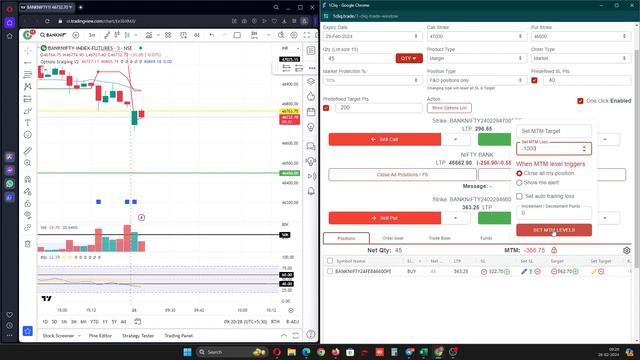Click the pencil edit SL icon in row
Image resolution: width=640 pixels, height=360 pixels.
coord(524,271)
